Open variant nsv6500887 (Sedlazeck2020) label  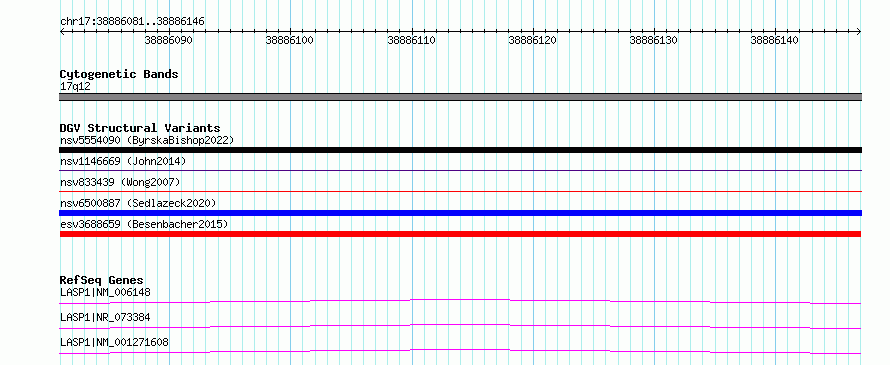(x=138, y=203)
